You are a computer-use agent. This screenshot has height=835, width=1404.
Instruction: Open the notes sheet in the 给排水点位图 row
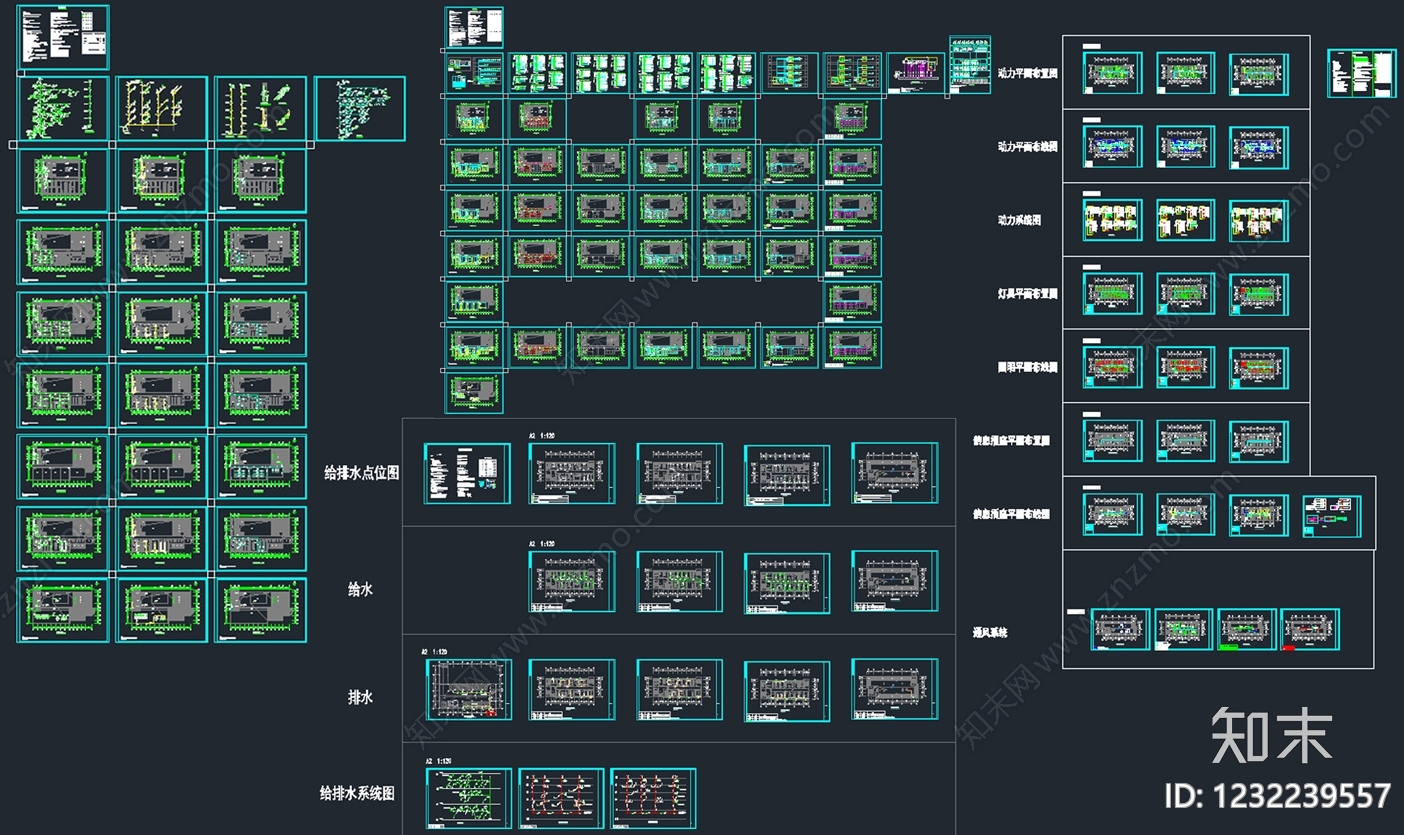point(467,473)
